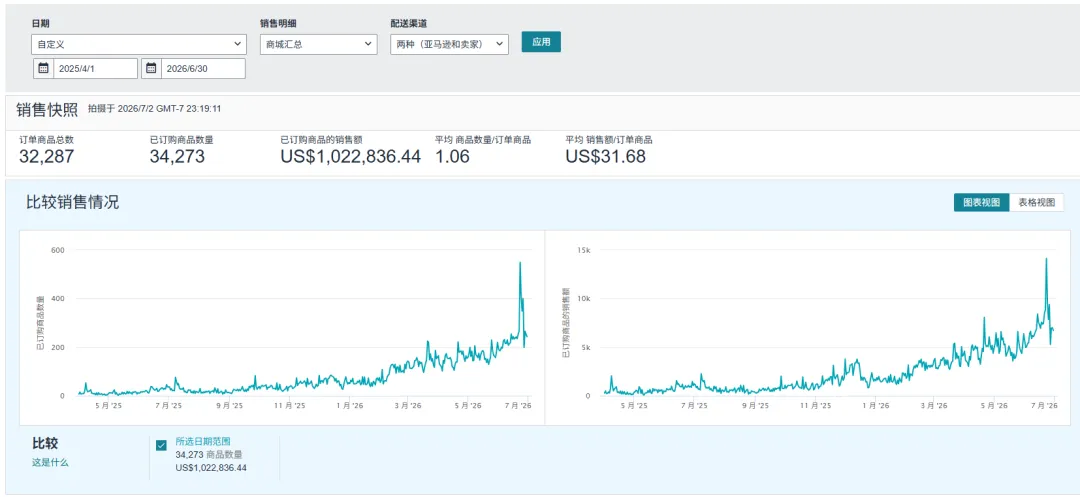Open the 日期 自定义 dropdown

[x=138, y=45]
